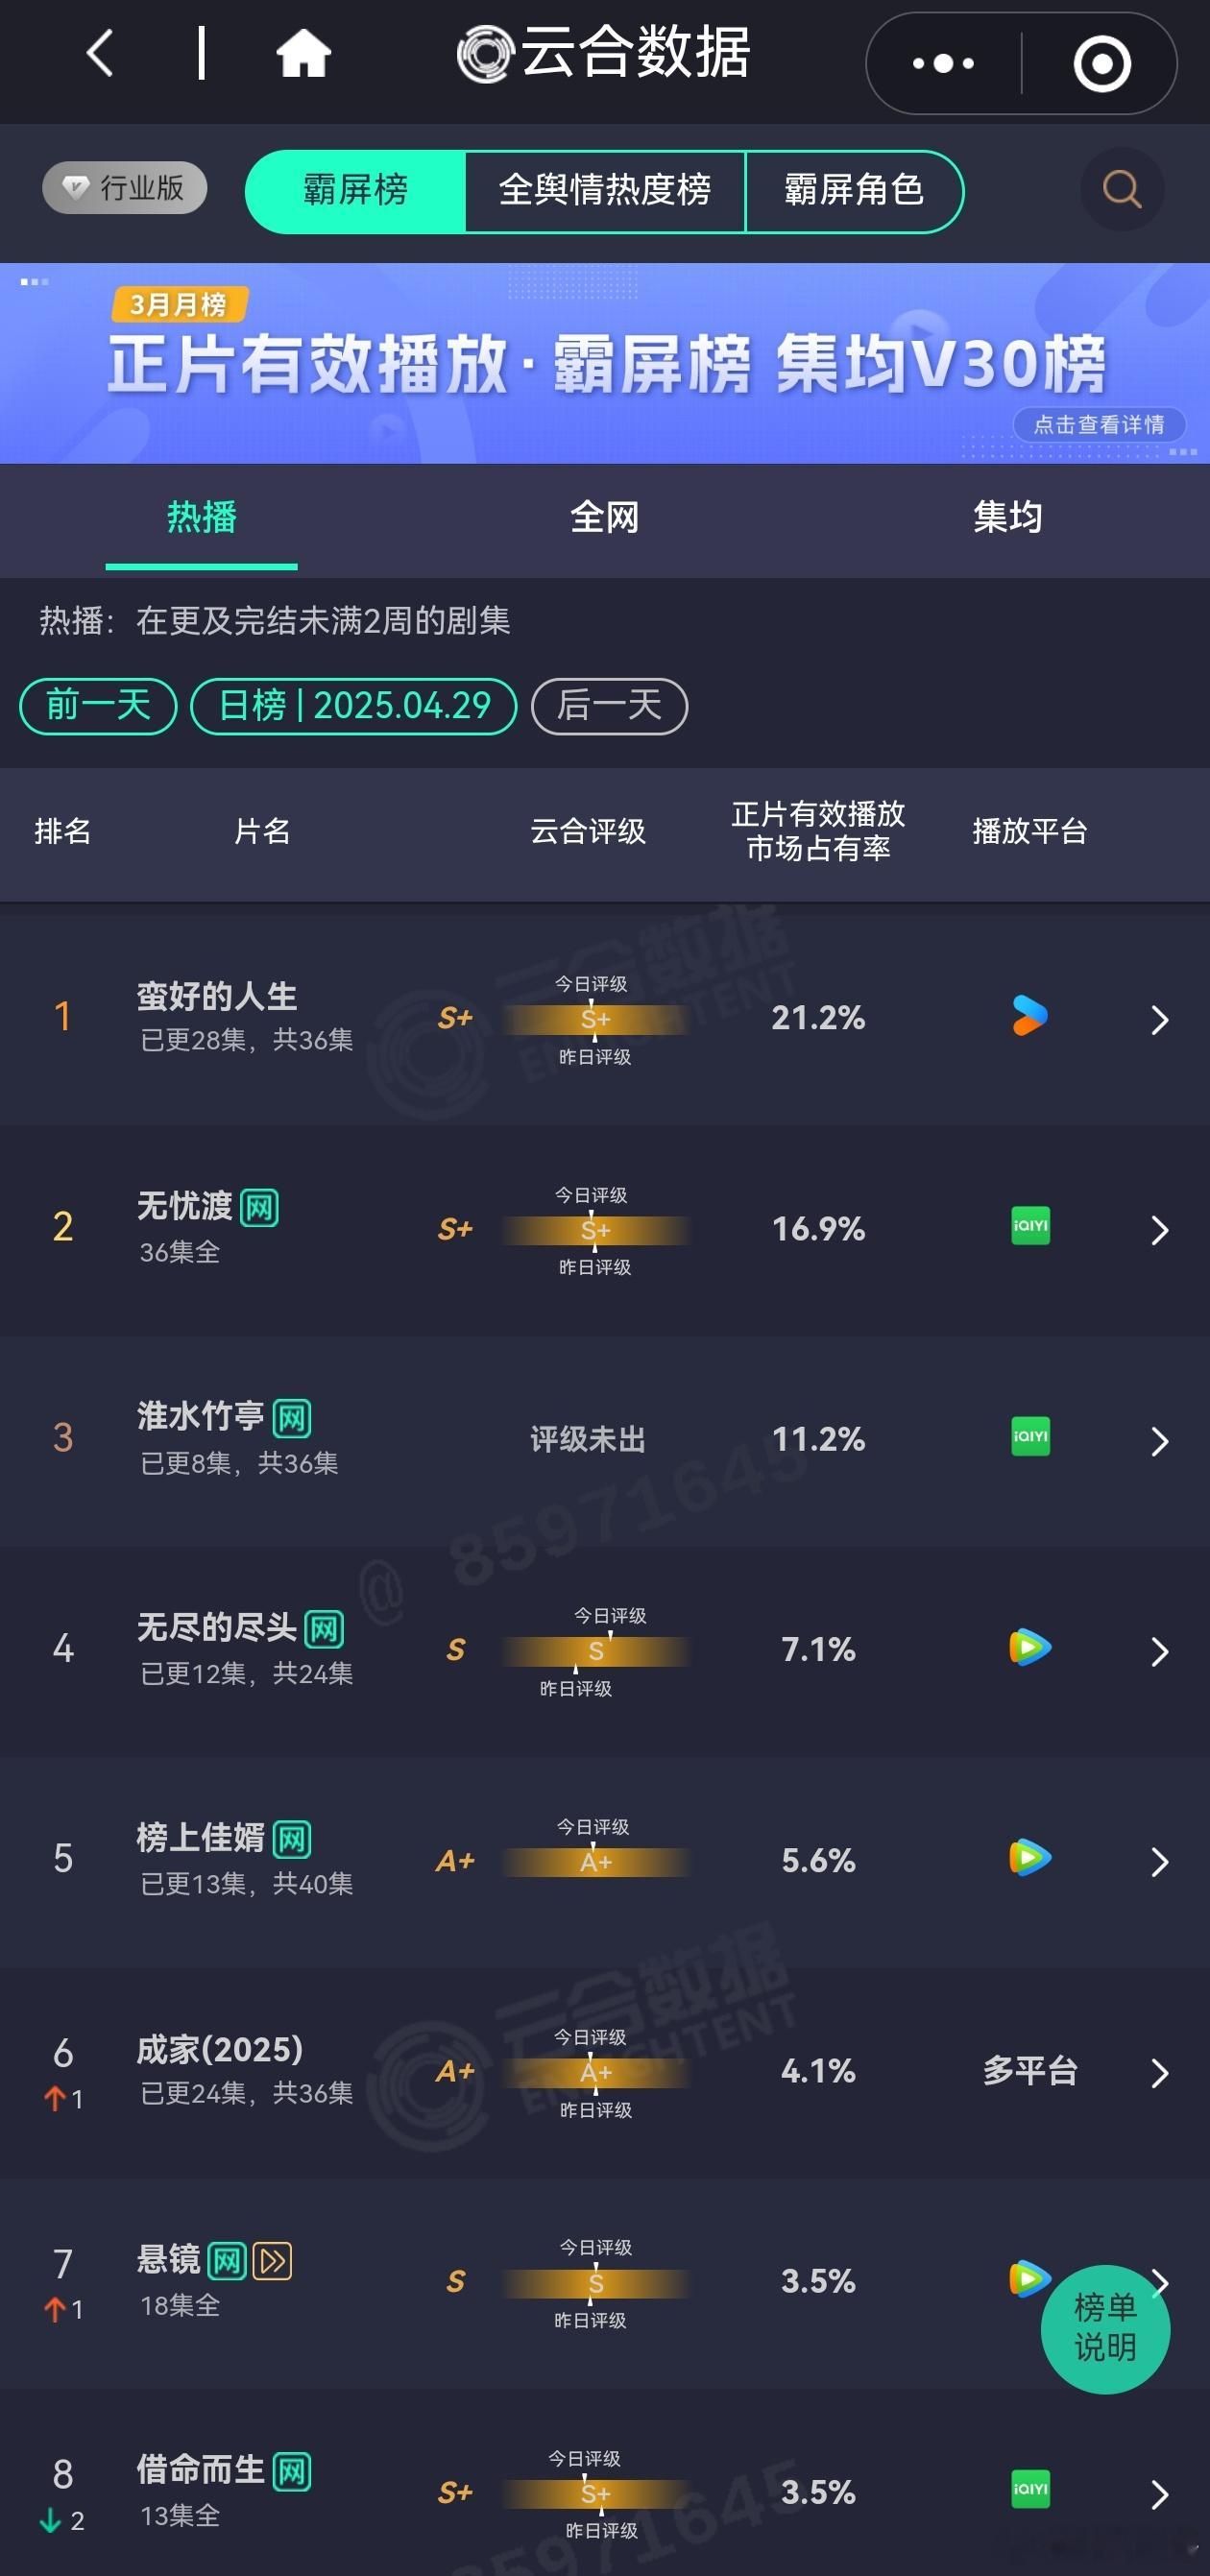Open the 日榜 2025.04.29 date picker
This screenshot has height=2576, width=1210.
(354, 706)
